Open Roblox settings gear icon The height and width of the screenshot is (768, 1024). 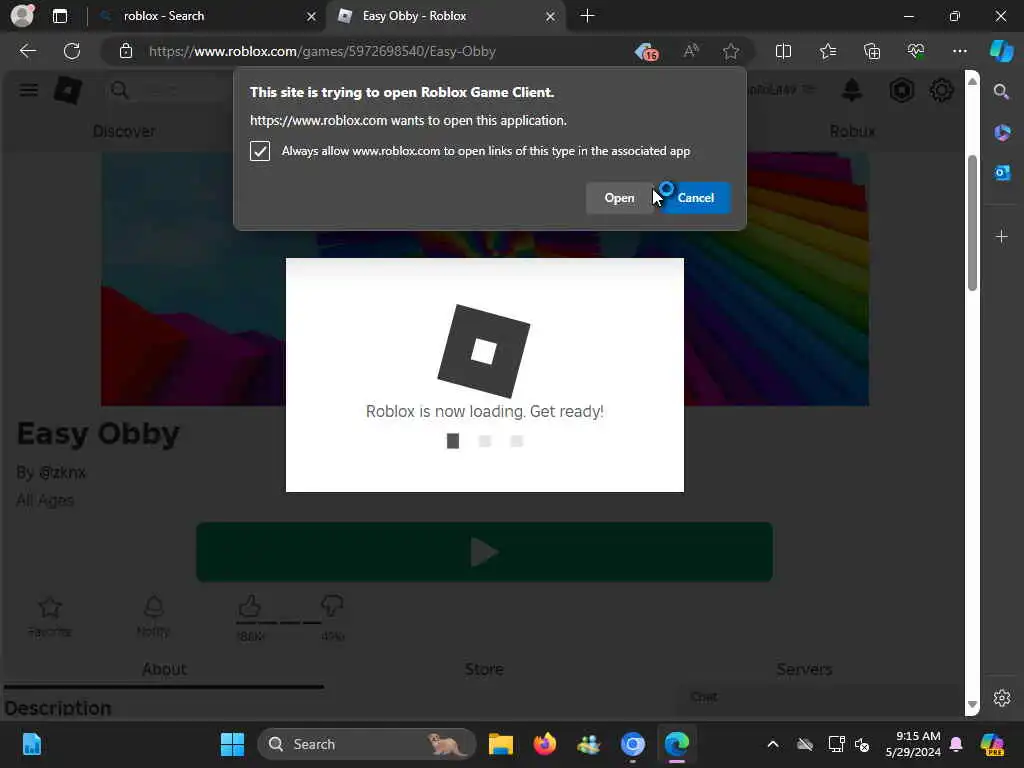click(941, 90)
